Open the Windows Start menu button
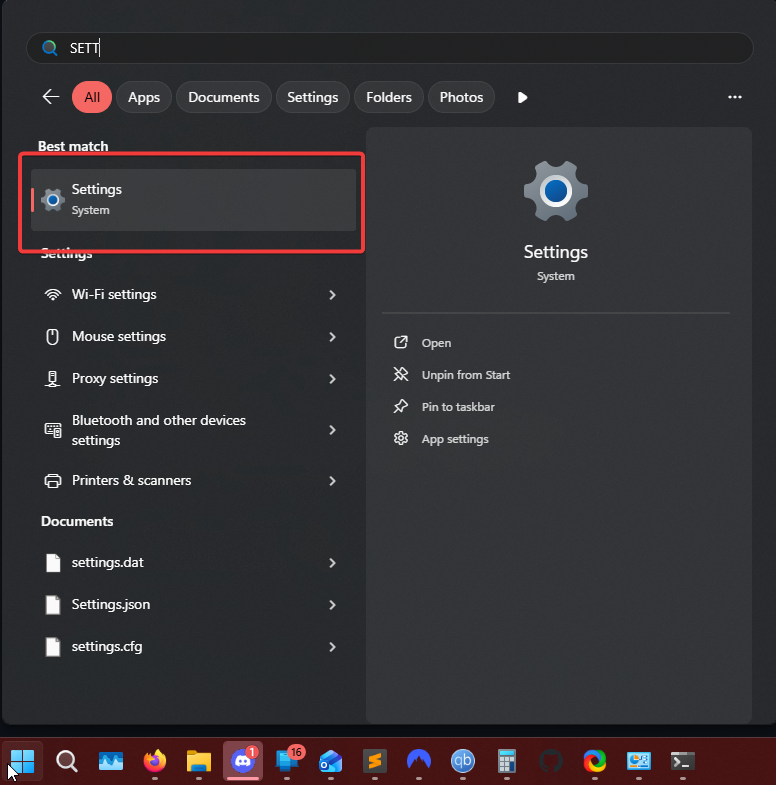 (x=22, y=761)
